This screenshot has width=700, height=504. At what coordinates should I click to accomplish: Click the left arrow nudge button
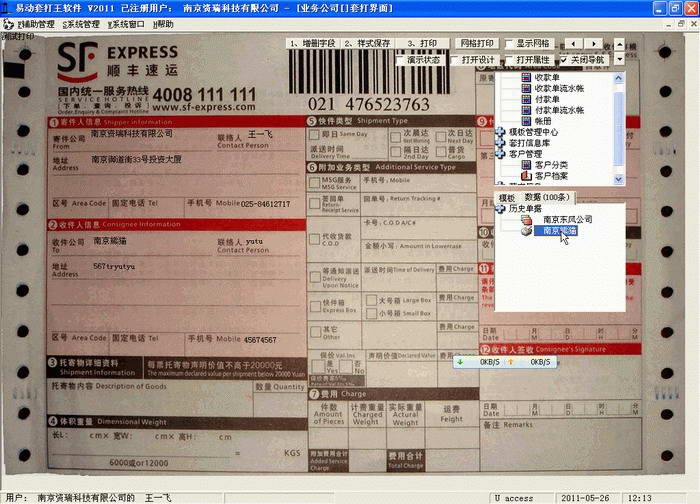pyautogui.click(x=574, y=44)
